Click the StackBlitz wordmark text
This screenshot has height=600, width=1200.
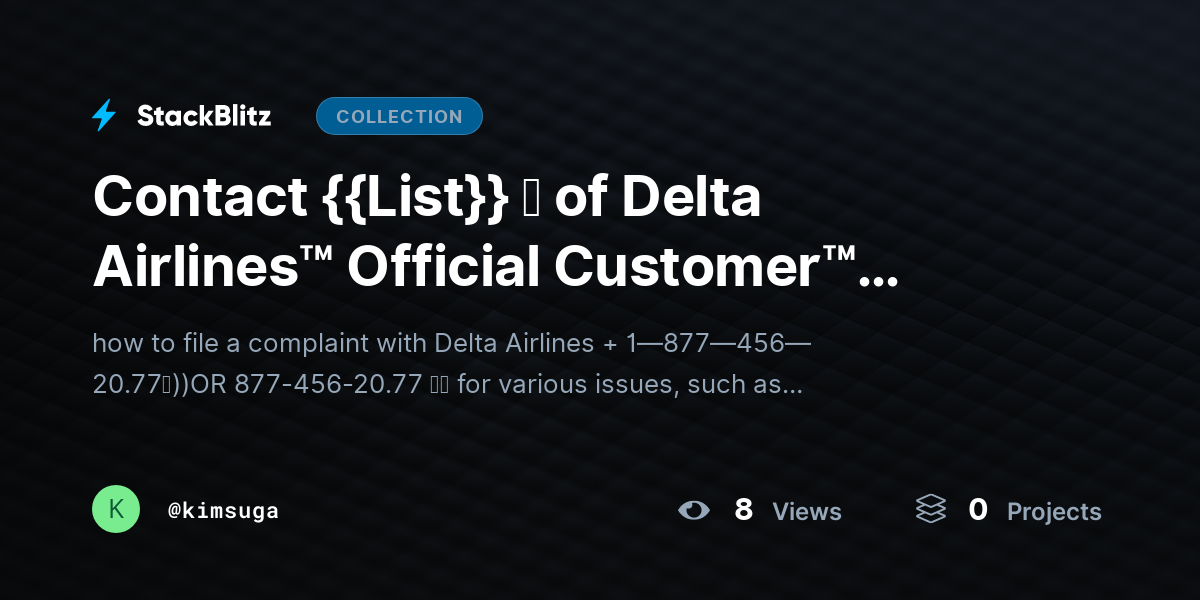click(204, 116)
